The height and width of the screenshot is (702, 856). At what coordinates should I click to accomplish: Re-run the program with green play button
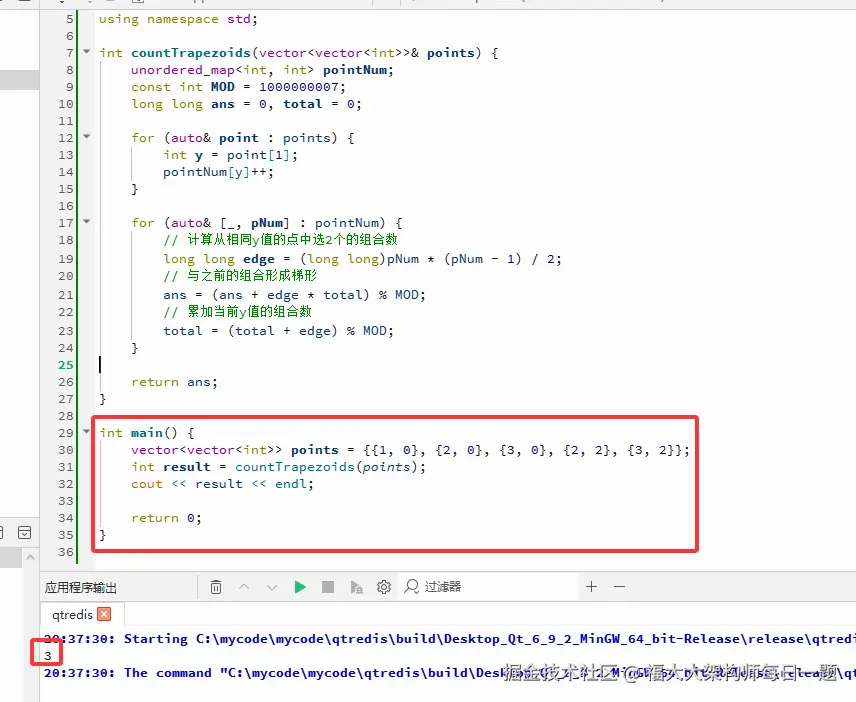pyautogui.click(x=300, y=587)
